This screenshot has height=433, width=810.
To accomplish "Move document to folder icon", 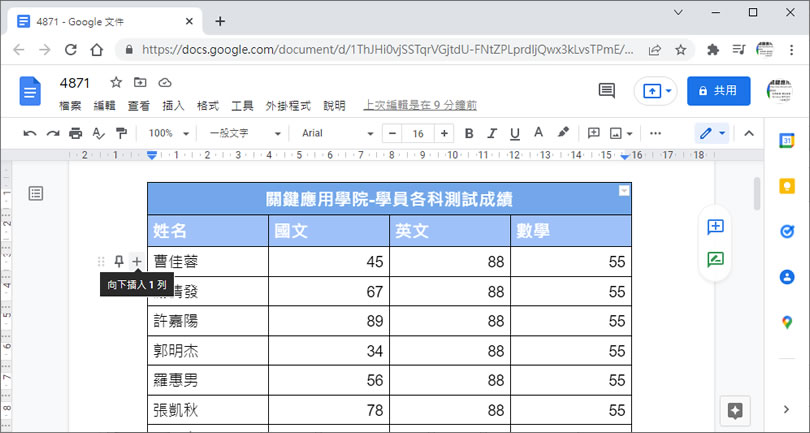I will point(140,82).
